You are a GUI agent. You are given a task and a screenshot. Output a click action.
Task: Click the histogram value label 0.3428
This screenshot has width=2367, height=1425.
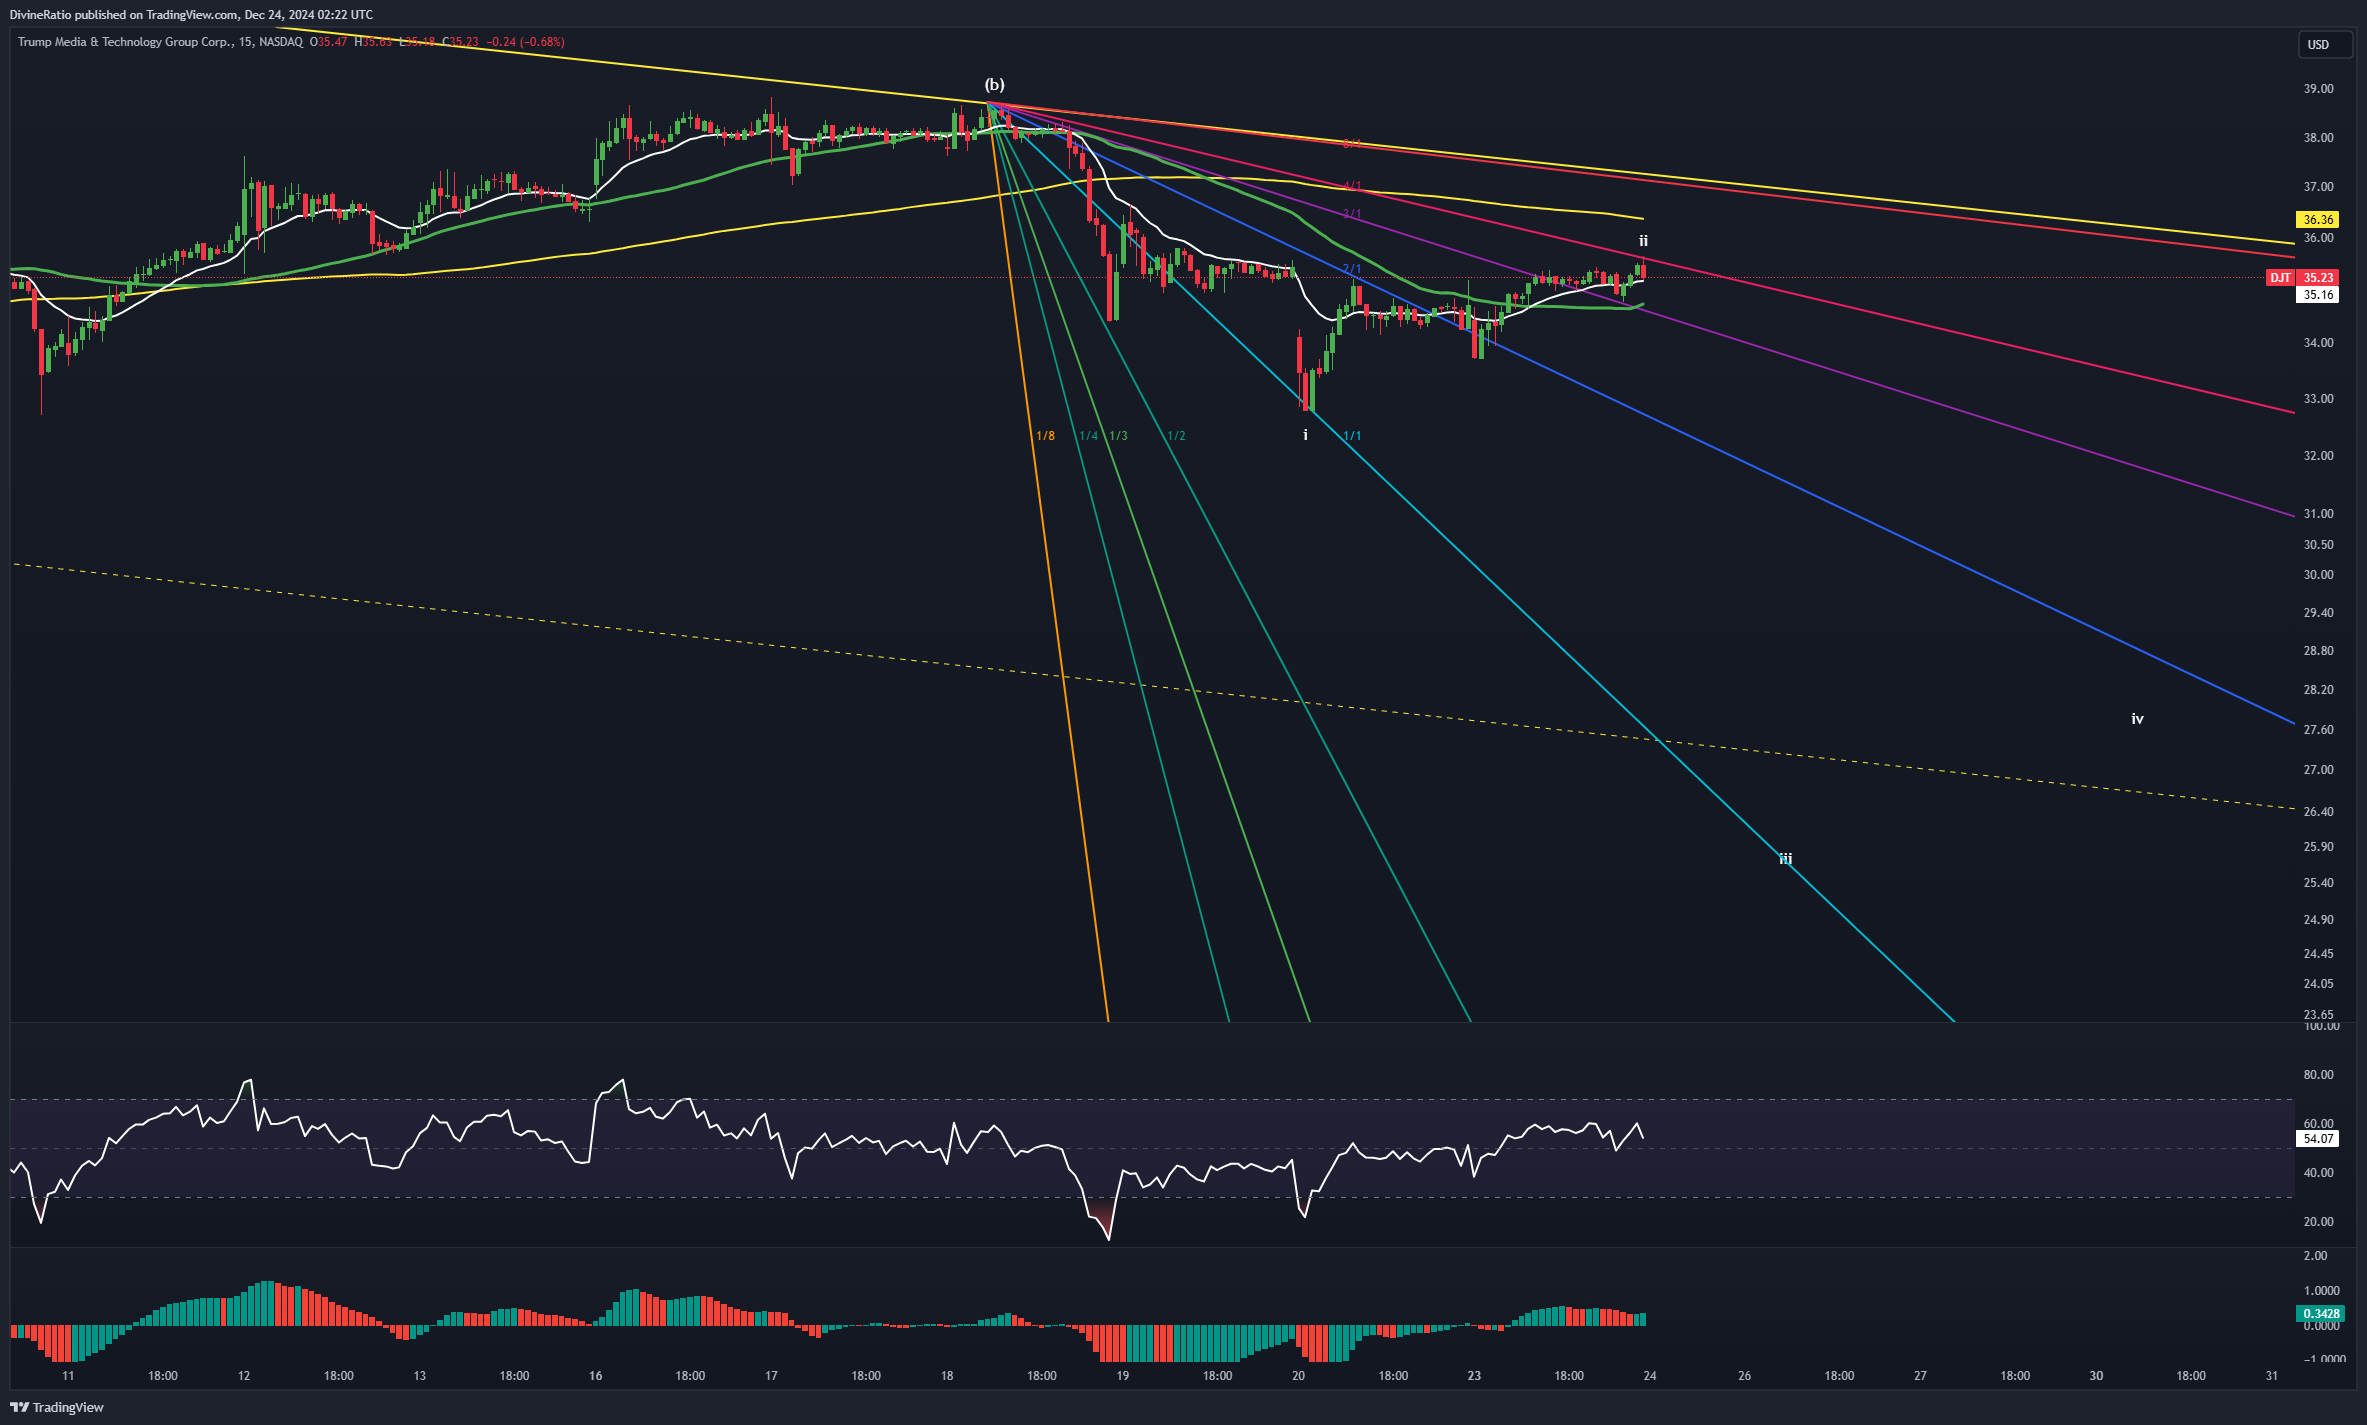pos(2320,1314)
